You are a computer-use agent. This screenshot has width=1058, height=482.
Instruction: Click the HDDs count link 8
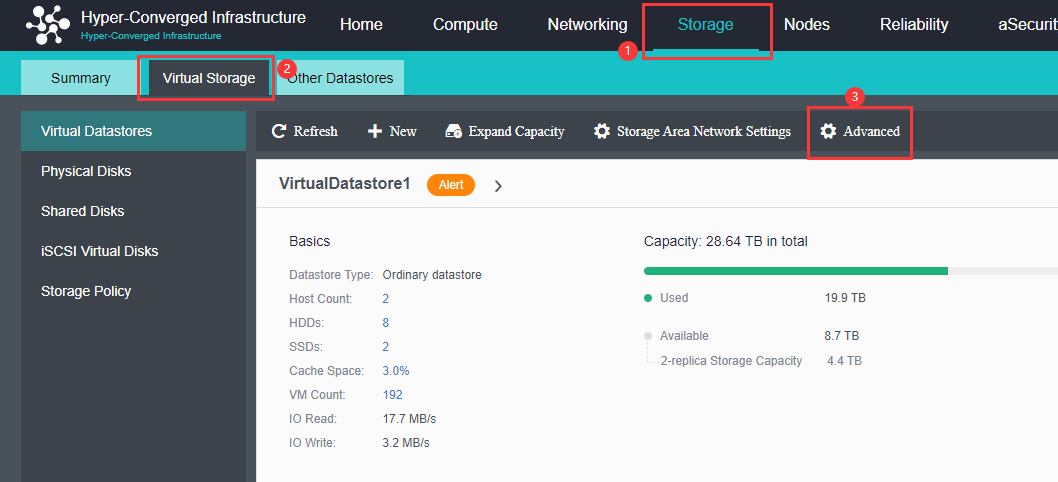coord(386,323)
